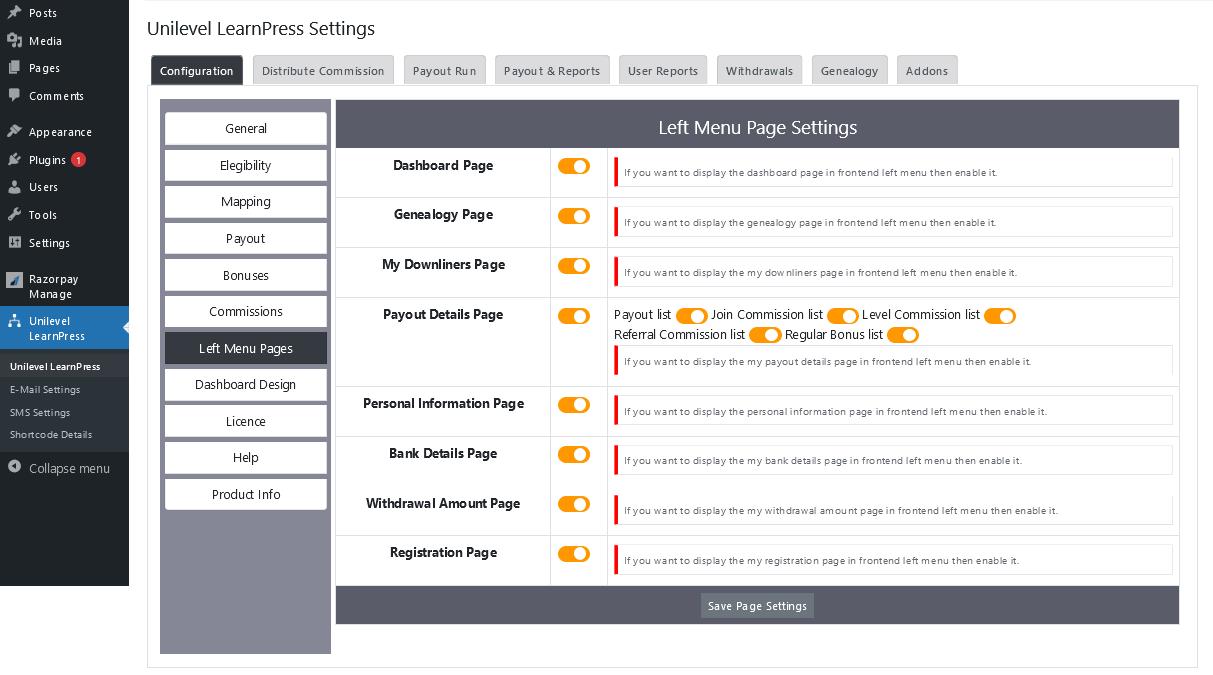The height and width of the screenshot is (675, 1213).
Task: Toggle off the Dashboard Page switch
Action: click(574, 167)
